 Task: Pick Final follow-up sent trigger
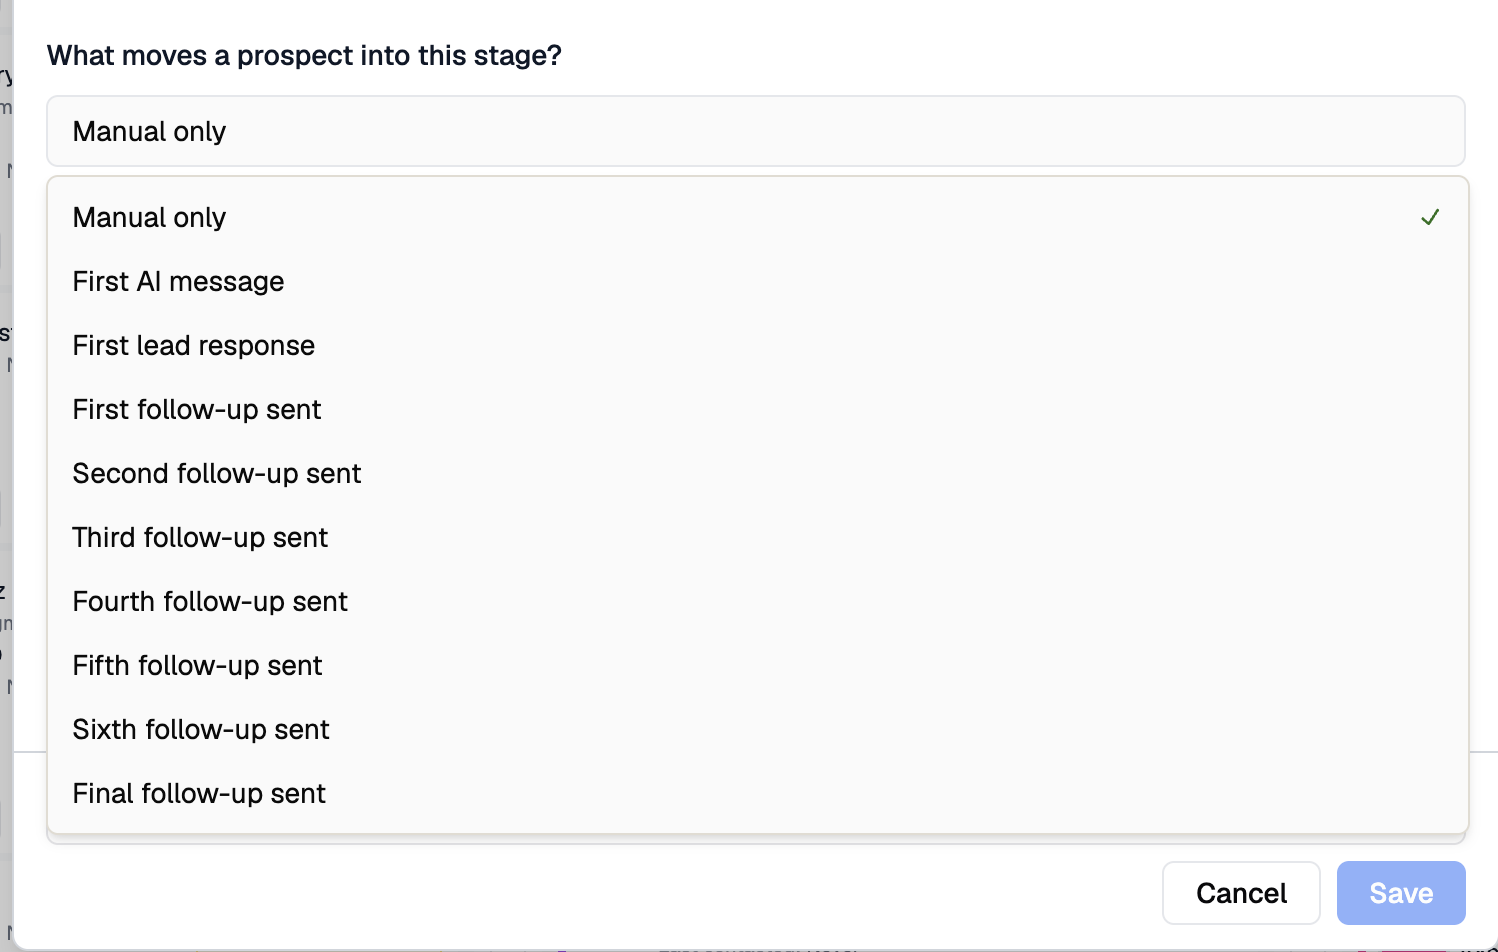(x=758, y=793)
